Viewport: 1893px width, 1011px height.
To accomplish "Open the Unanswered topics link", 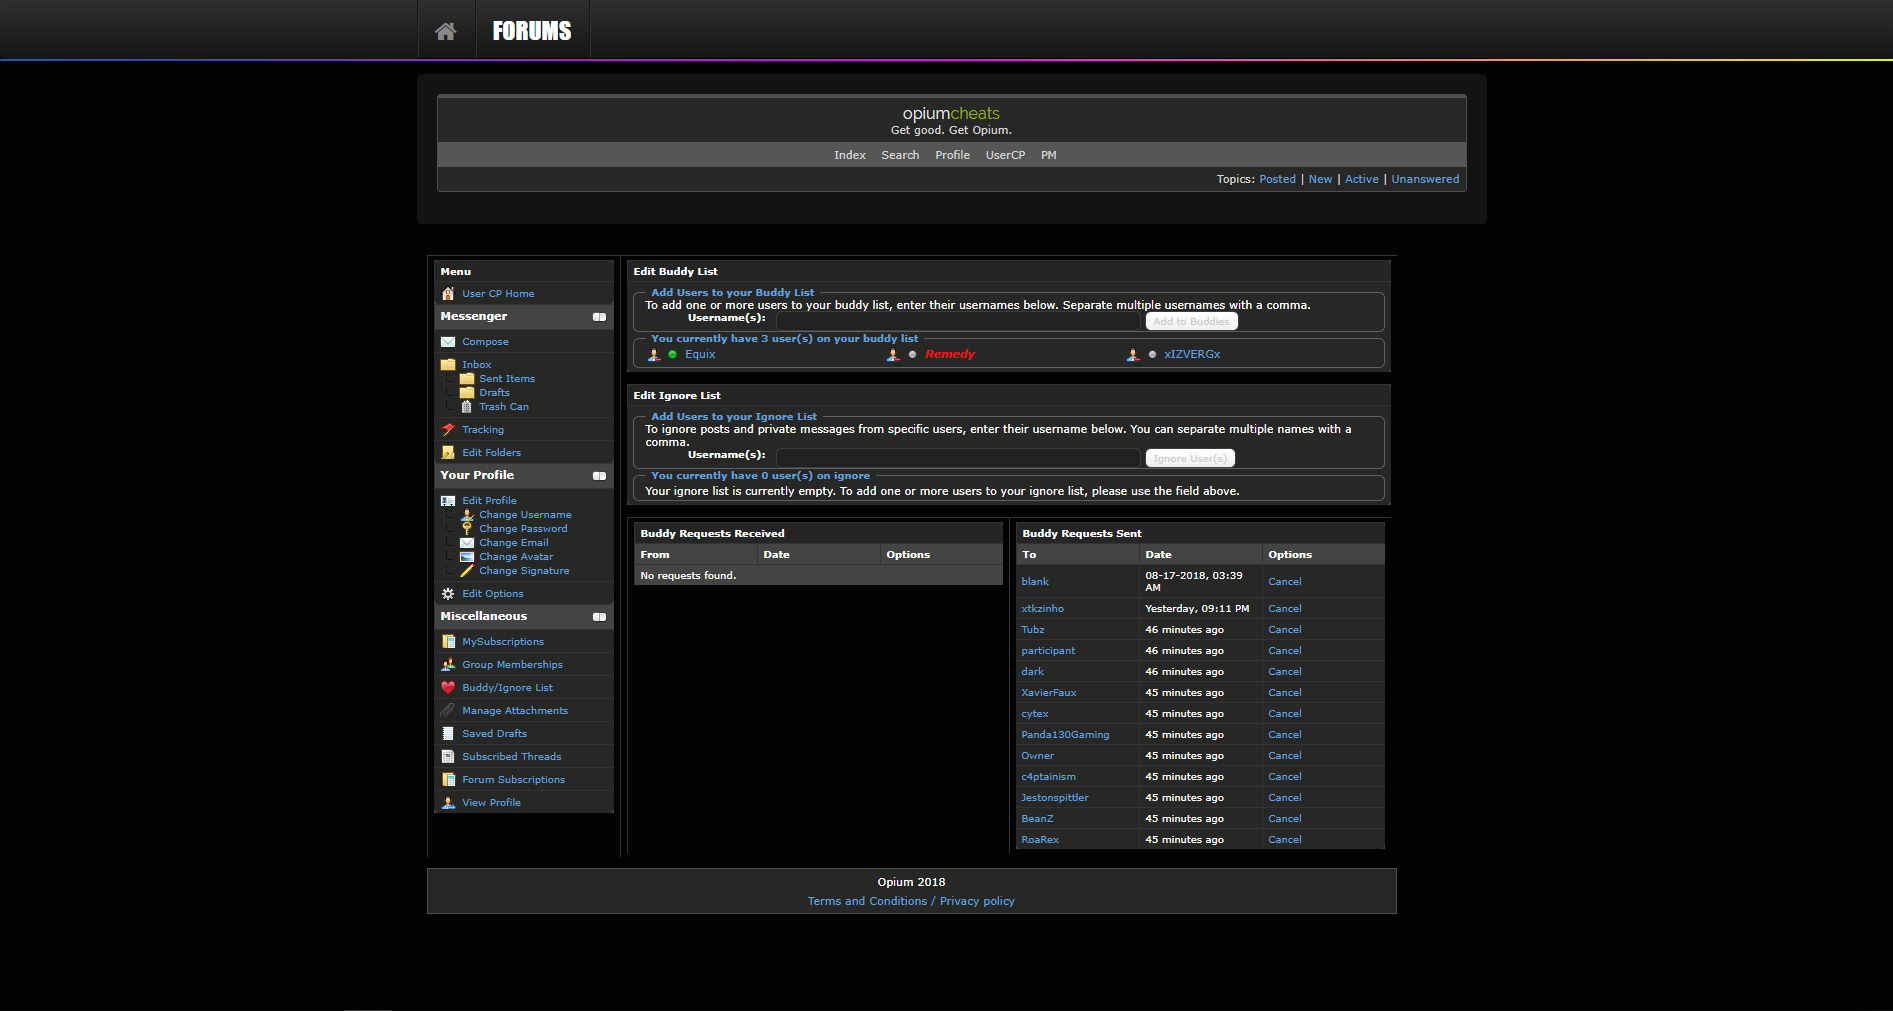I will coord(1425,180).
